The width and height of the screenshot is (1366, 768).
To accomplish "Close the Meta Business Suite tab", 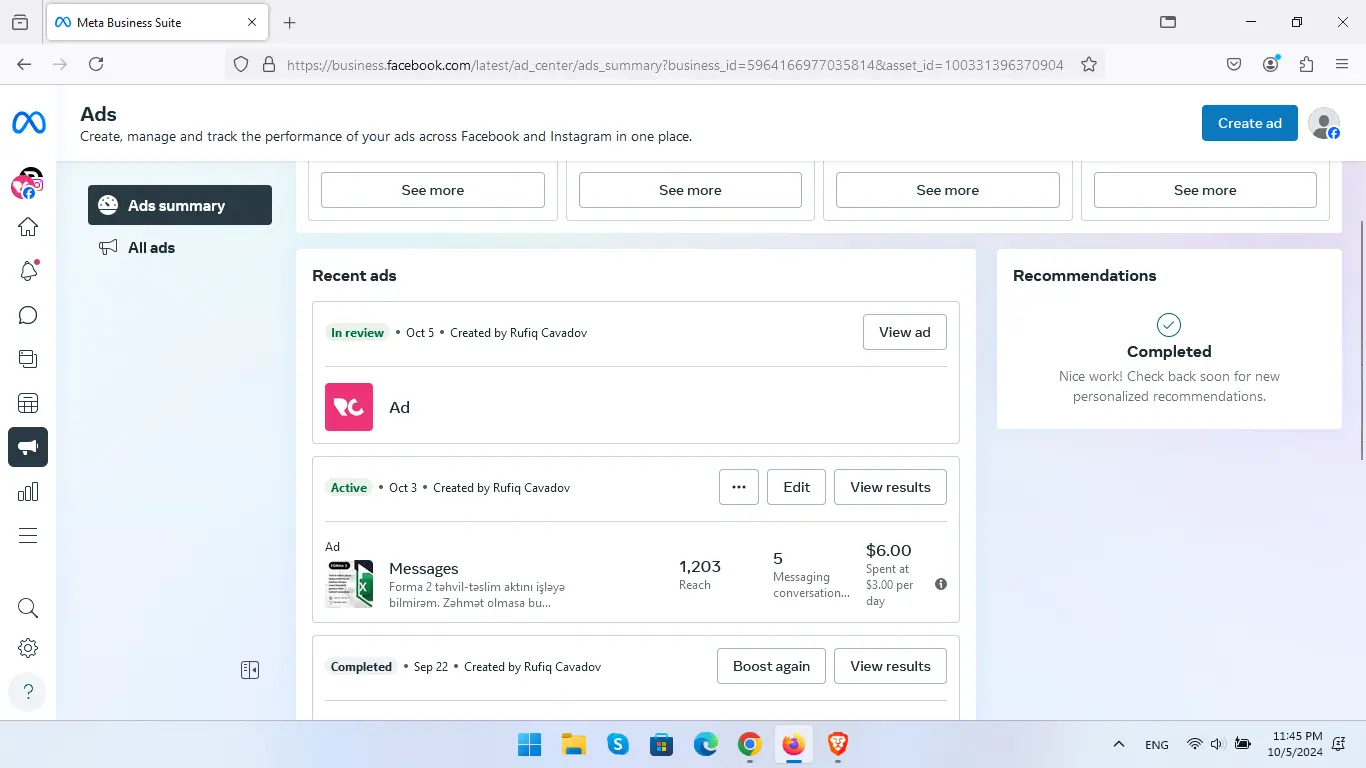I will [252, 22].
